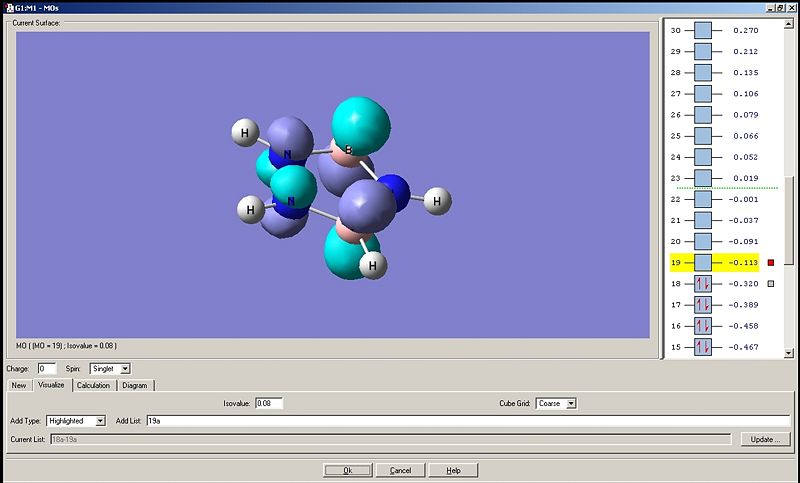Select orbital 29 box in MO list

(703, 52)
